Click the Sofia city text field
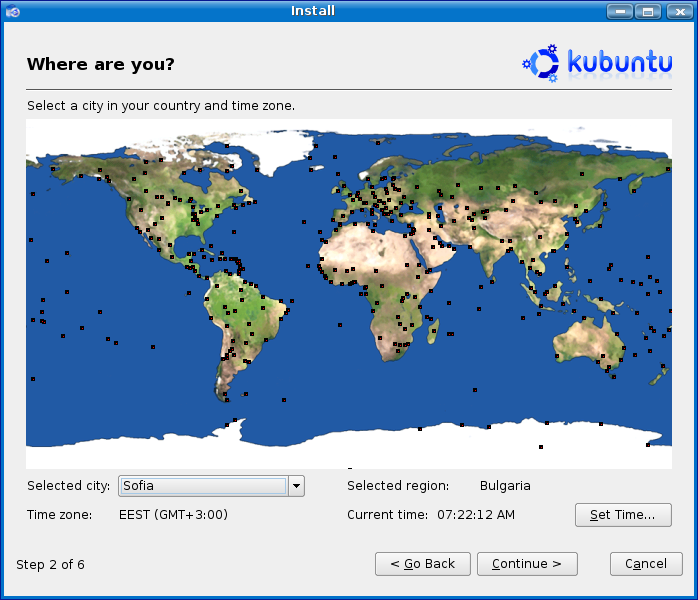The height and width of the screenshot is (600, 698). 203,486
